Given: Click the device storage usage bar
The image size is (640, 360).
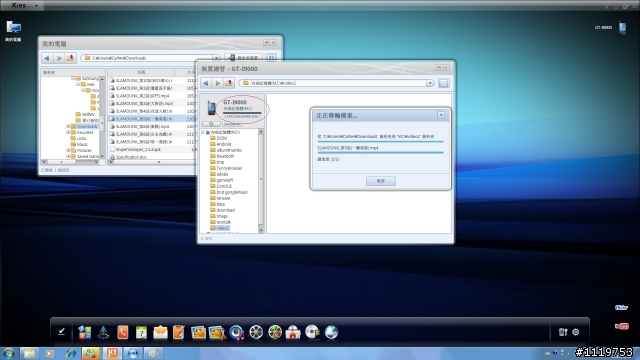Looking at the screenshot, I should coord(242,113).
